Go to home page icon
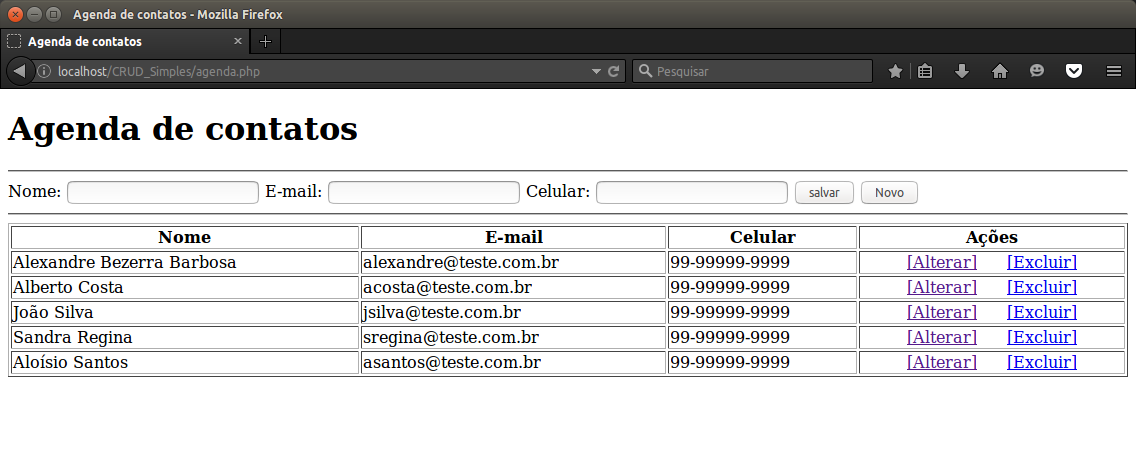The height and width of the screenshot is (459, 1136). 1000,71
